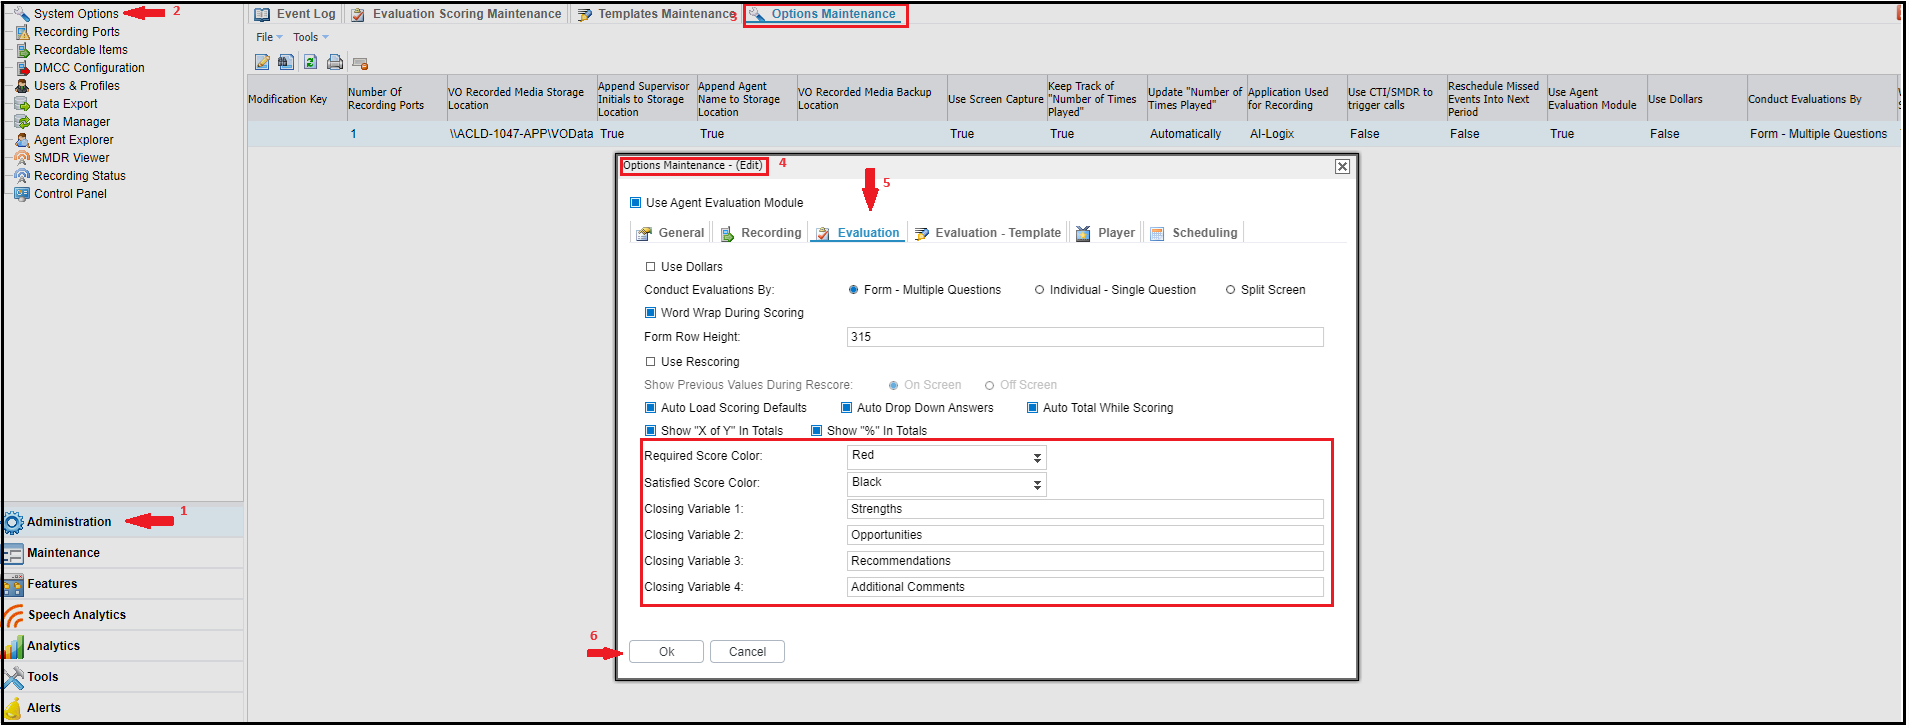This screenshot has height=728, width=1909.
Task: Click the Ok button
Action: [667, 652]
